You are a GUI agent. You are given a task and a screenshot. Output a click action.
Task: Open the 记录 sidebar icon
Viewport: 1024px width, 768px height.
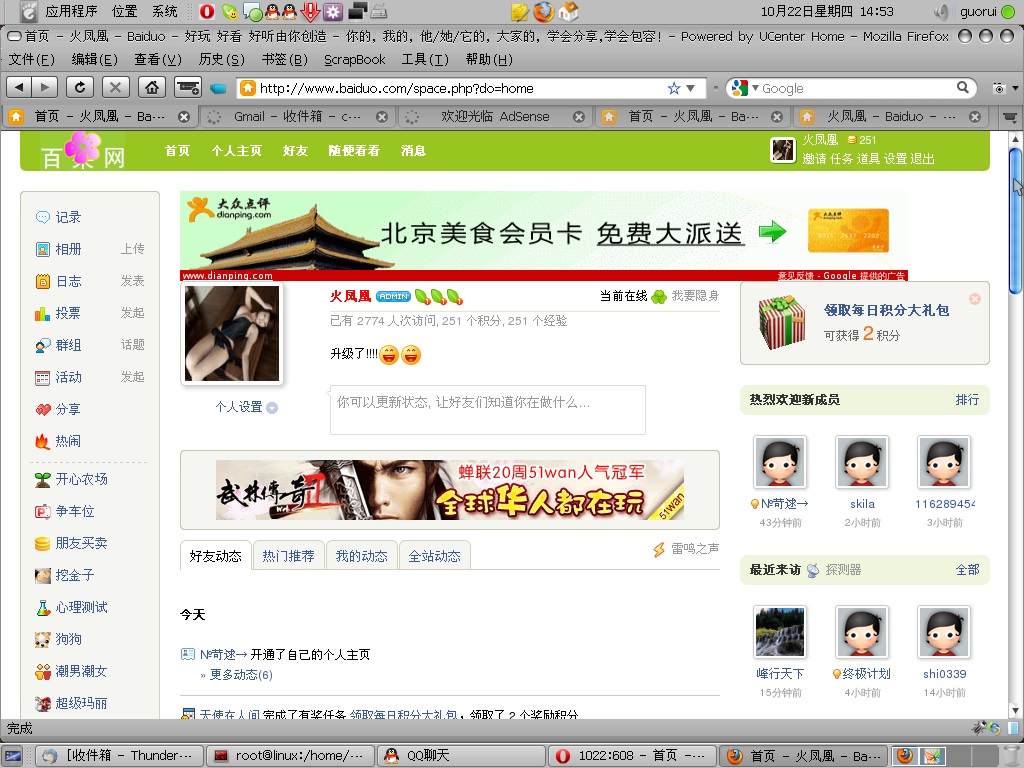pos(42,217)
